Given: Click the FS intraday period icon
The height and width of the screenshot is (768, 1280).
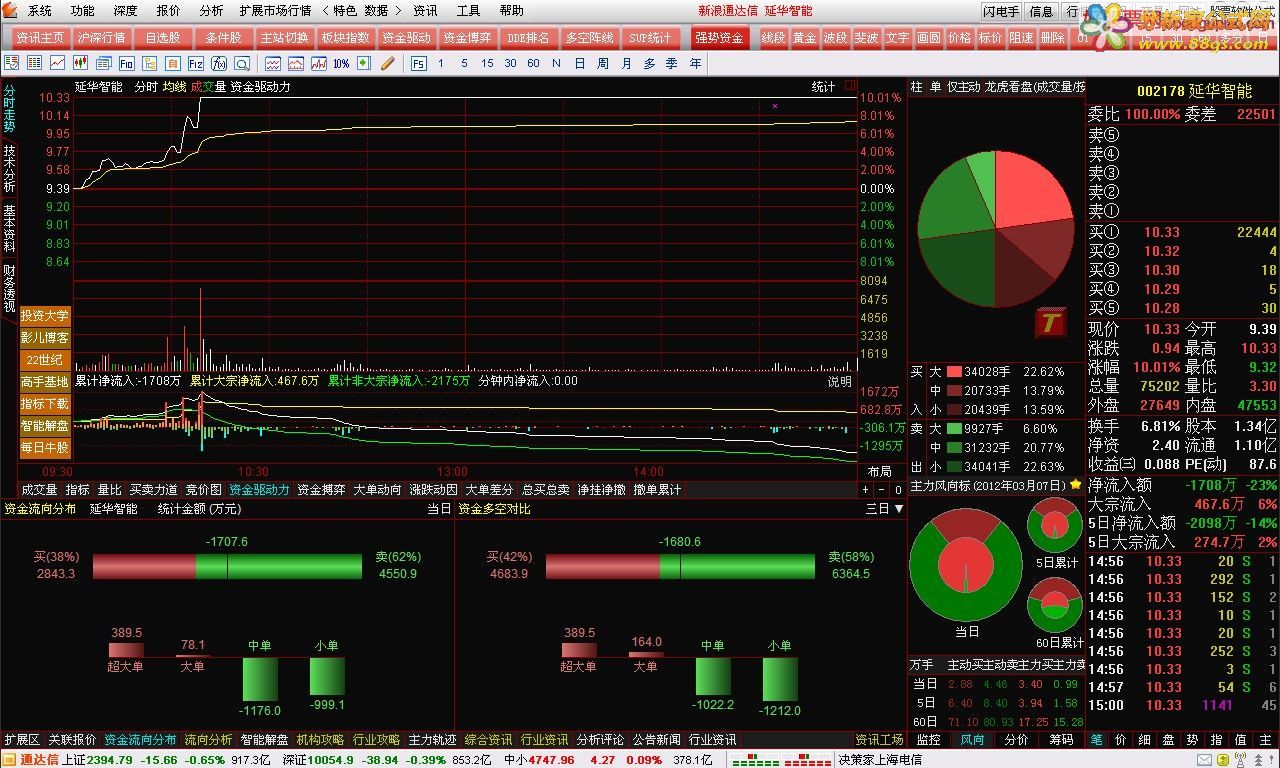Looking at the screenshot, I should 418,63.
